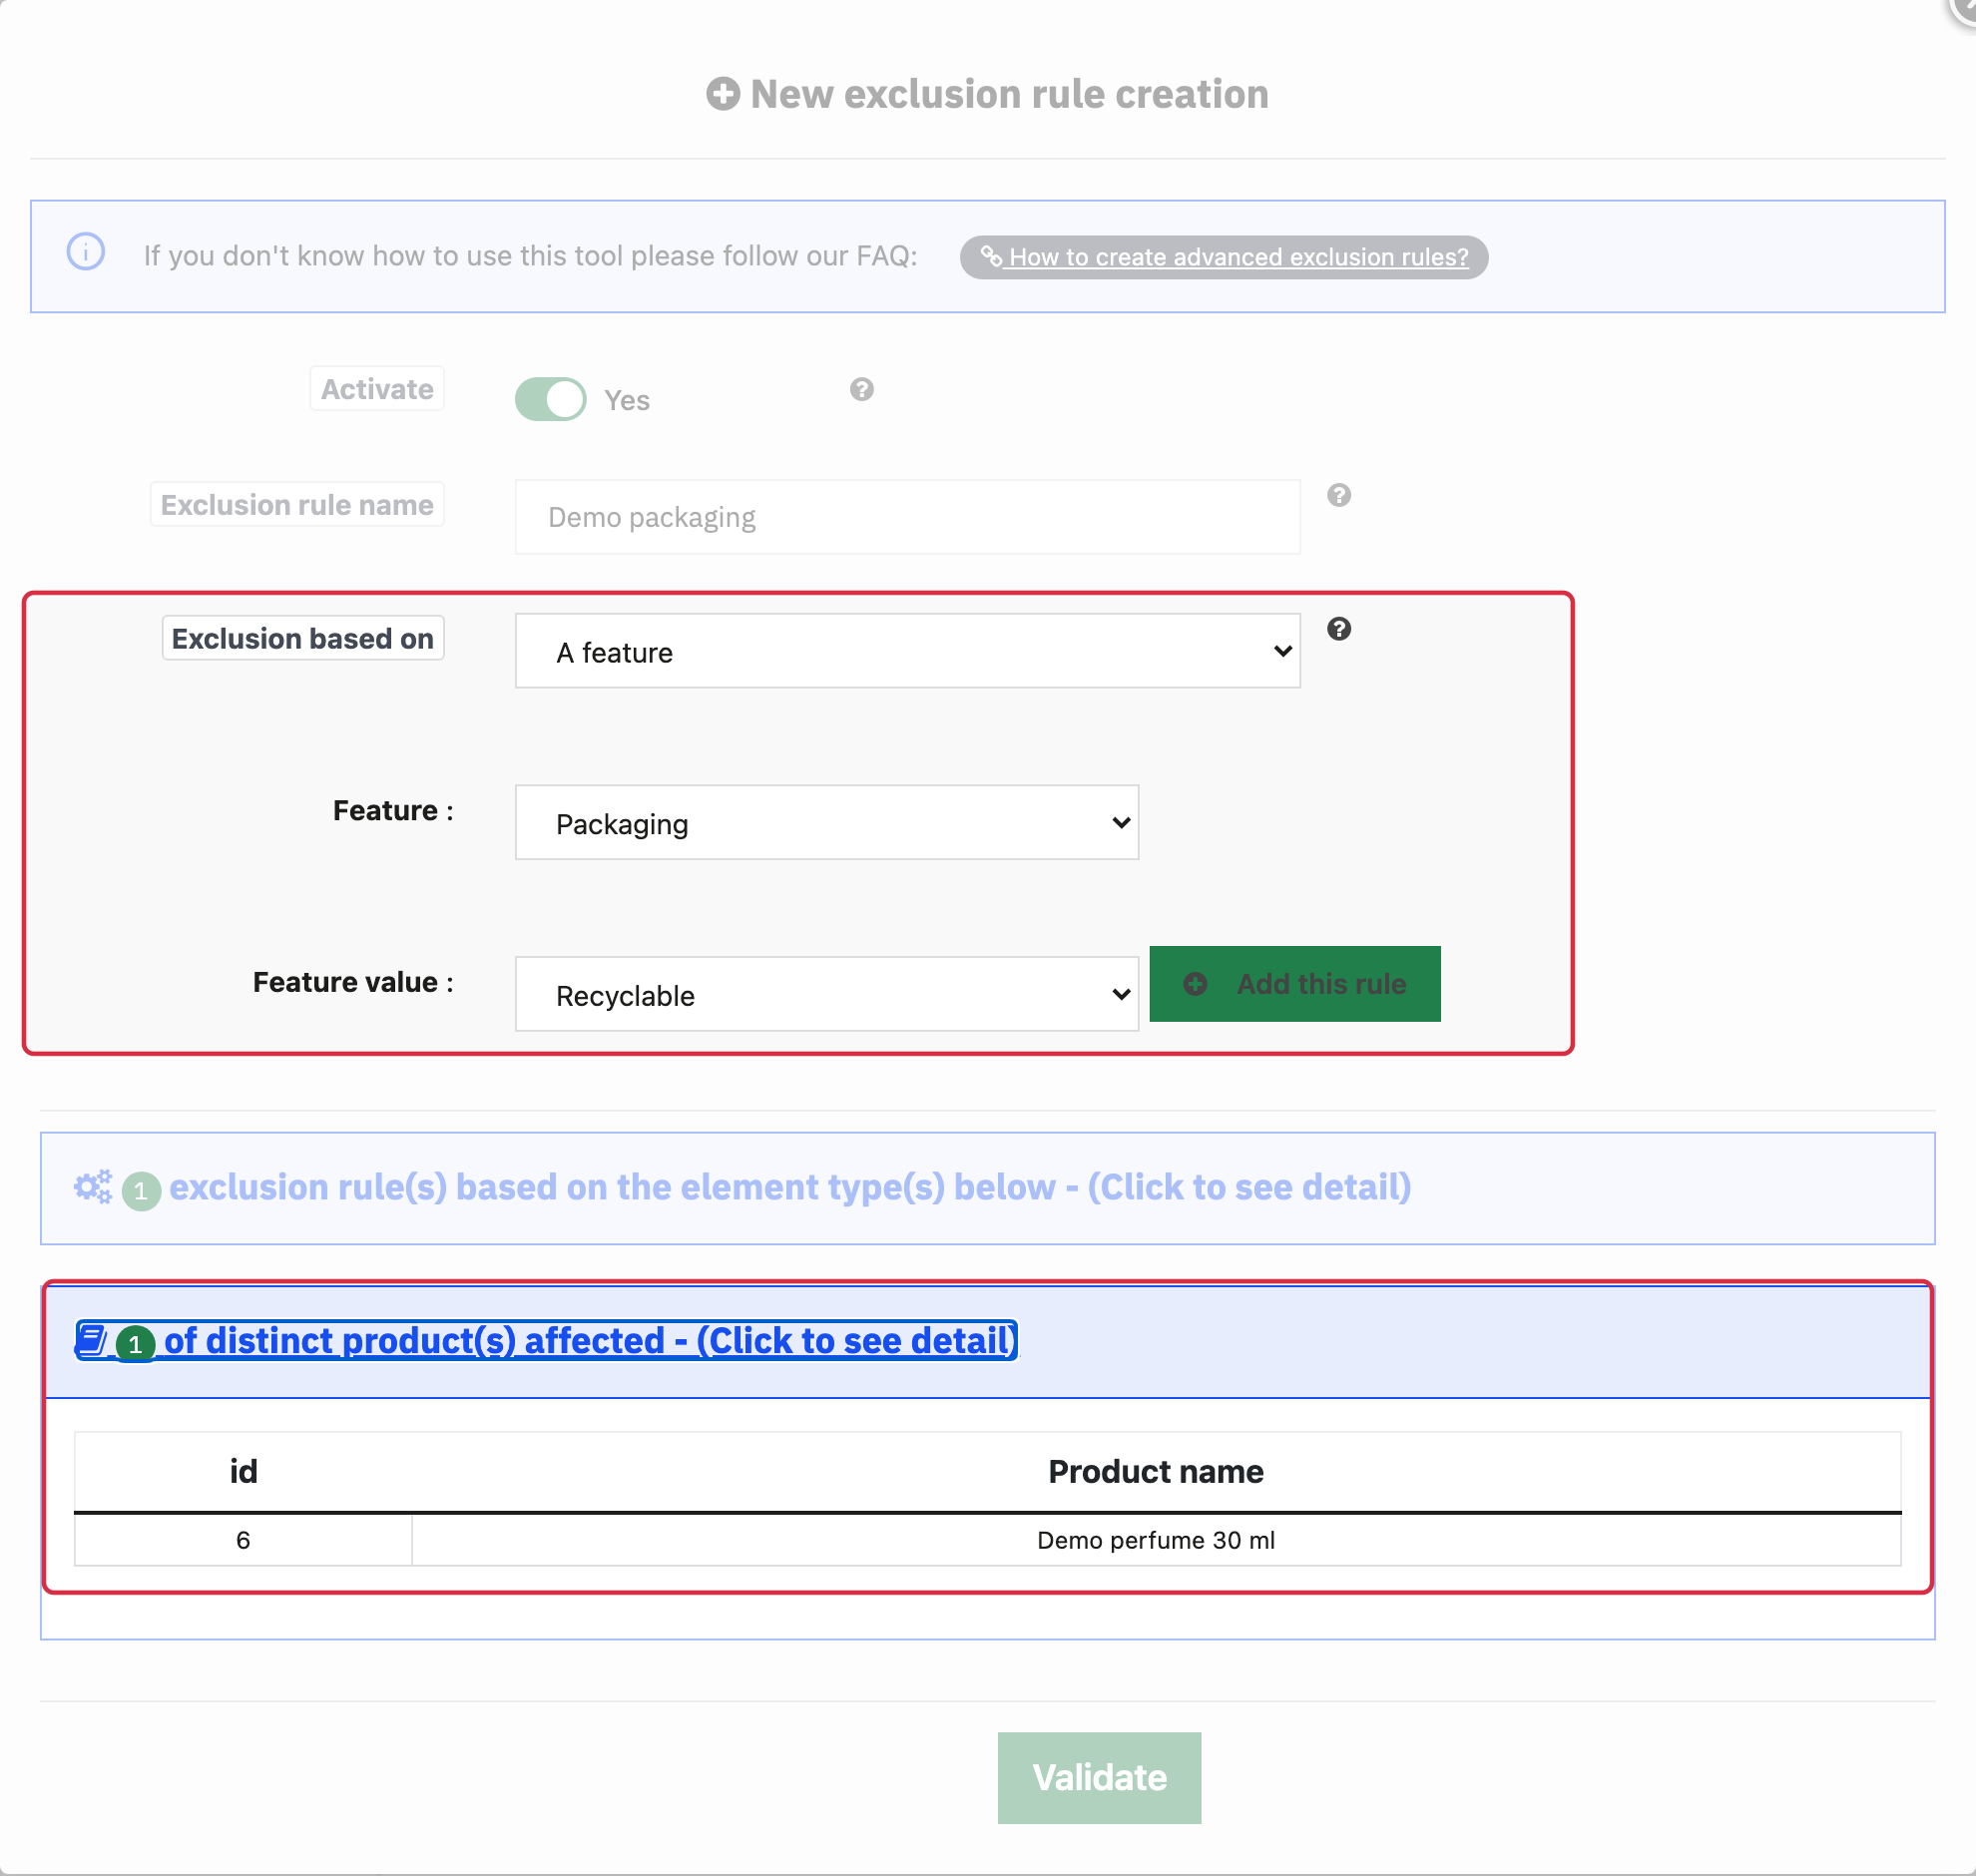Expand exclusion rule(s) based on element types
Screen dimensions: 1976x1876
pyautogui.click(x=790, y=1187)
